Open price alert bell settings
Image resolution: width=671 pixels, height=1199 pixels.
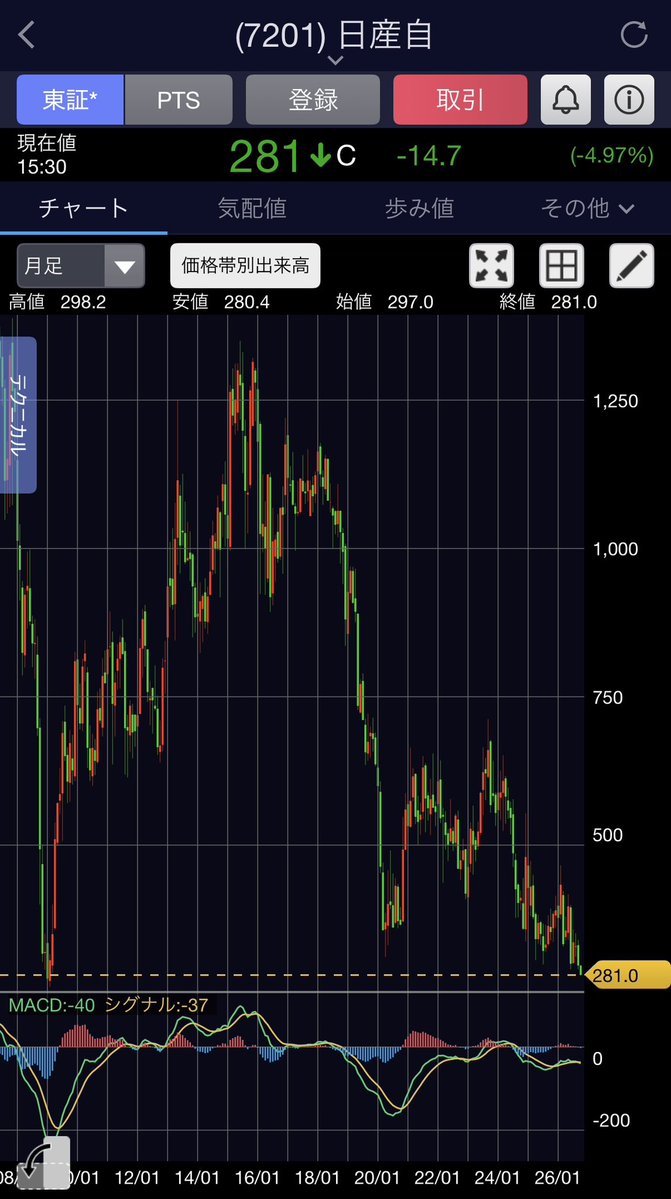(566, 99)
